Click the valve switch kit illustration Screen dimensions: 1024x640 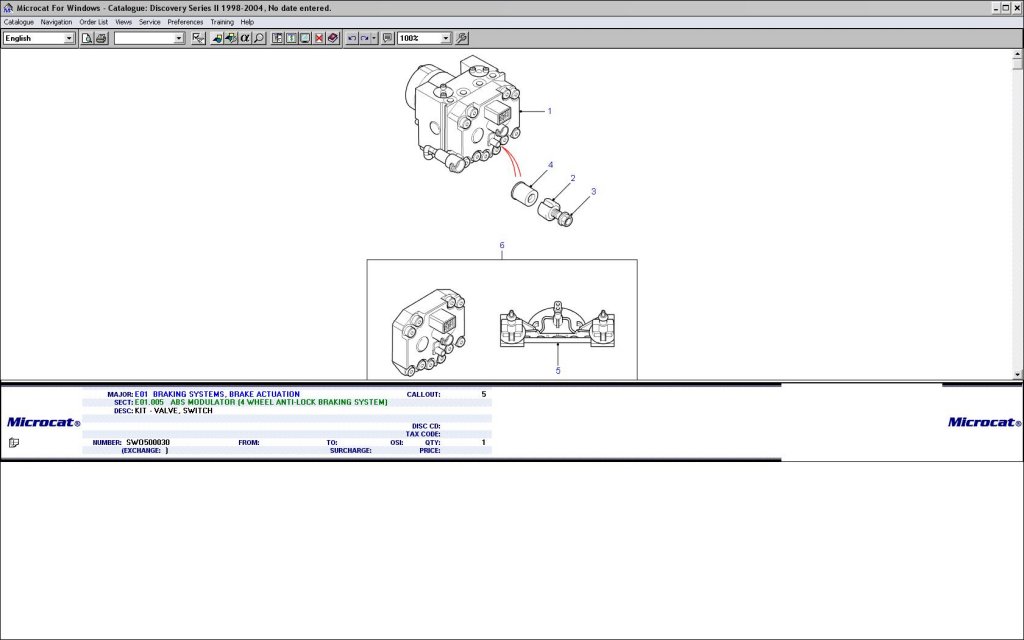click(557, 325)
